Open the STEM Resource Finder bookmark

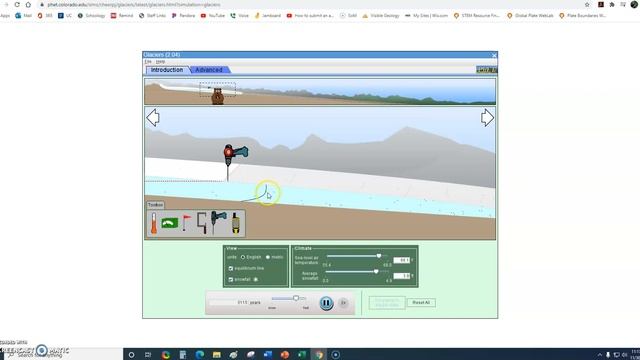click(477, 16)
